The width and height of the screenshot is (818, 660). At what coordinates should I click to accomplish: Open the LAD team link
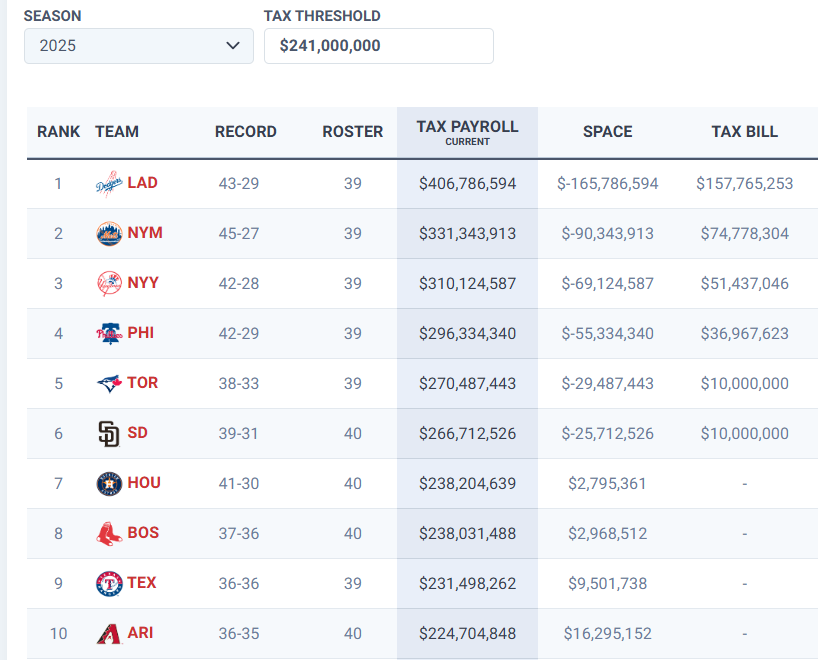(142, 183)
